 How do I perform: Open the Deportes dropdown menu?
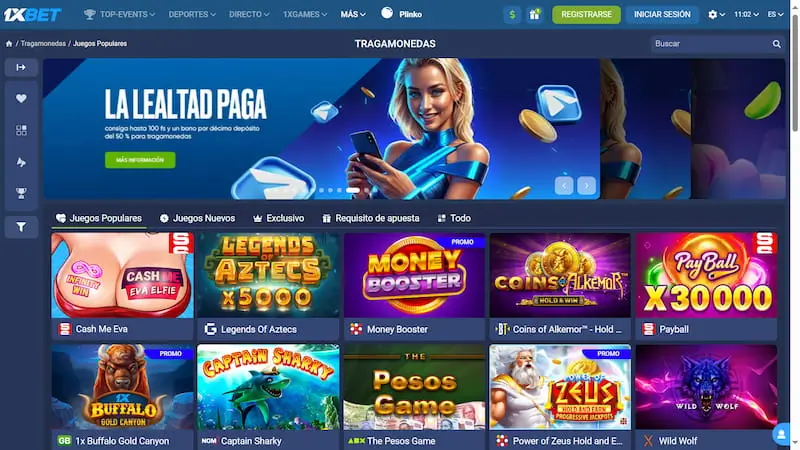point(192,15)
